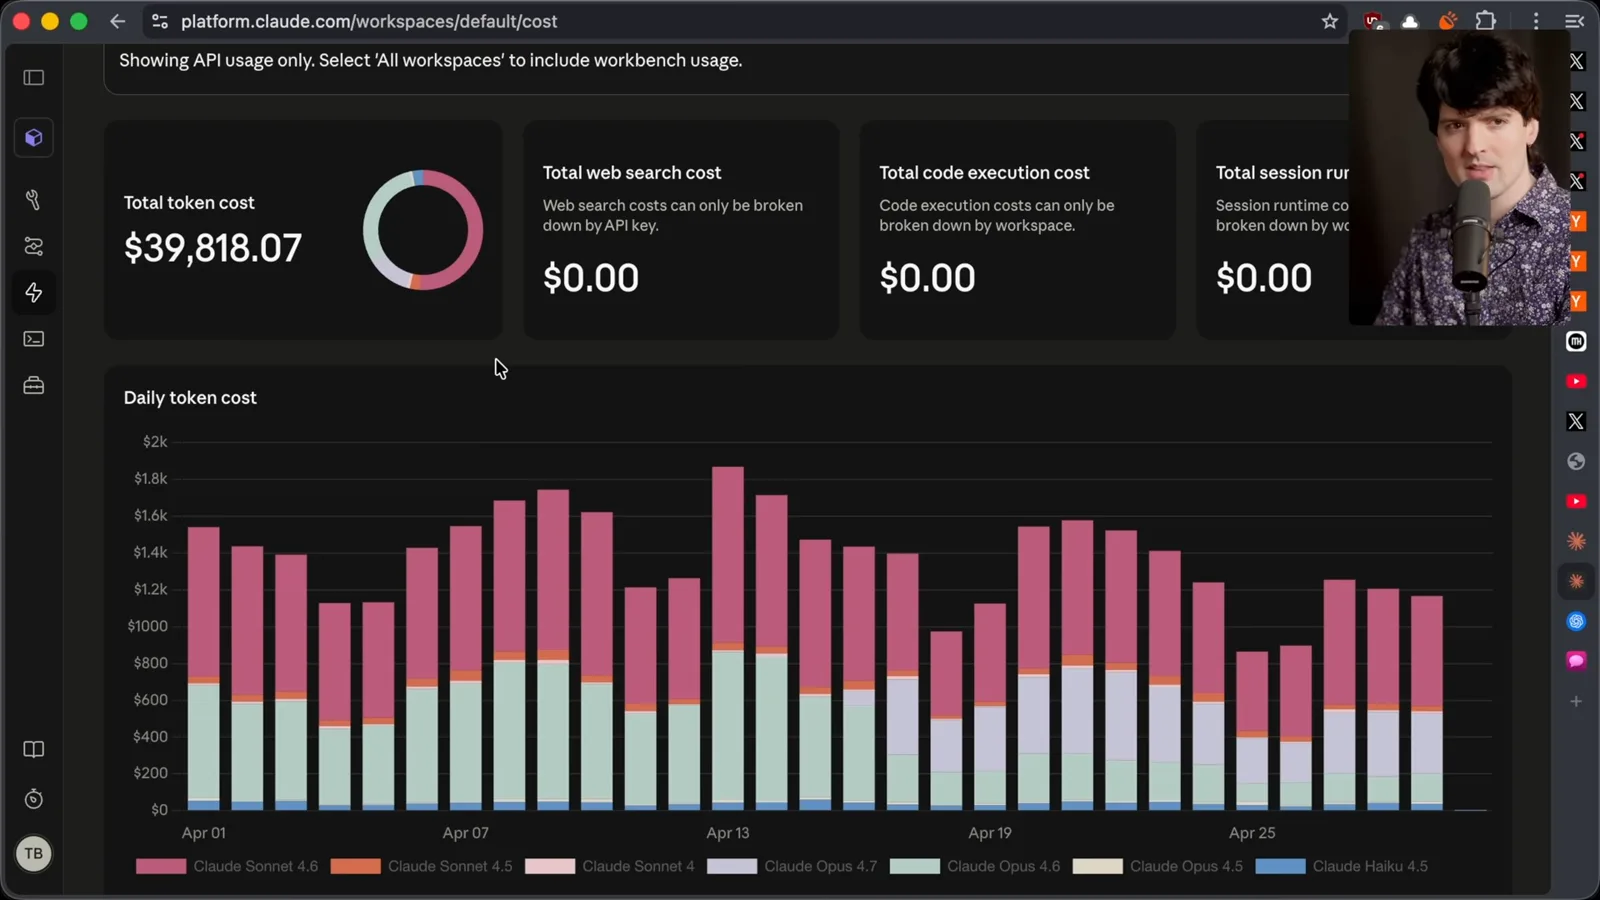Open the workflow nodes icon in sidebar
Viewport: 1600px width, 900px height.
point(34,246)
